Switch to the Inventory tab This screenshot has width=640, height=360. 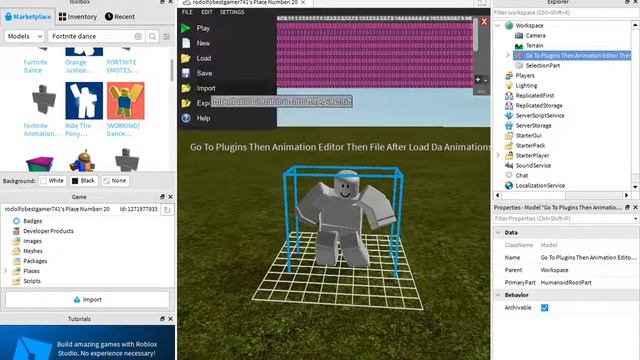click(78, 17)
